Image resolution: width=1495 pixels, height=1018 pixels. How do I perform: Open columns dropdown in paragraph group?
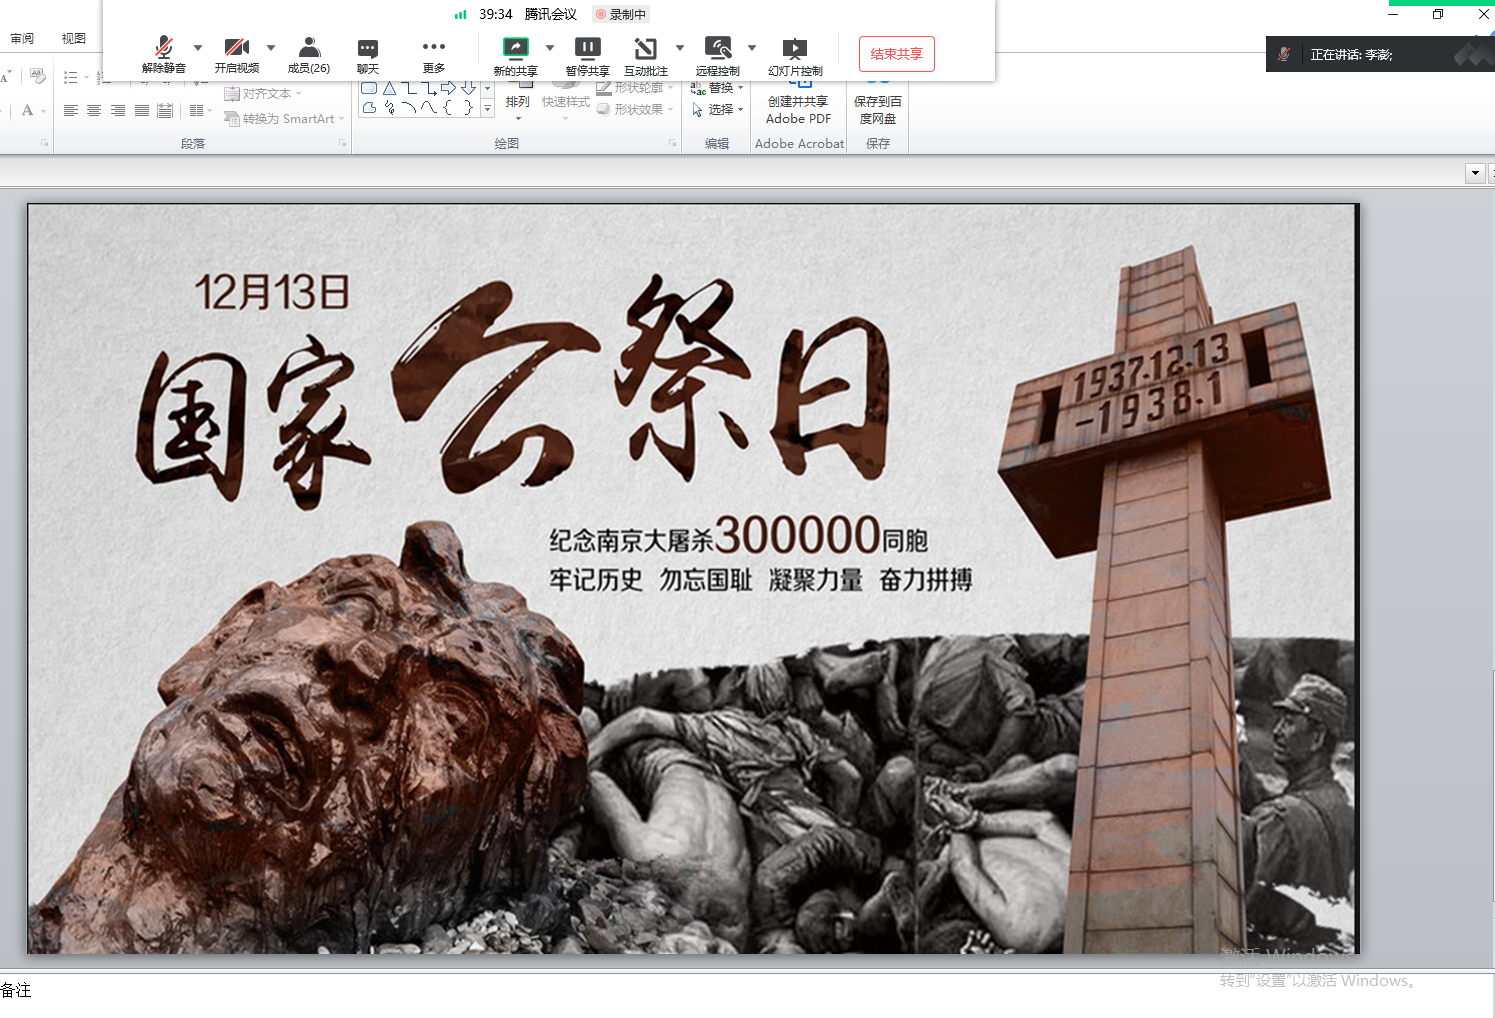pyautogui.click(x=200, y=111)
